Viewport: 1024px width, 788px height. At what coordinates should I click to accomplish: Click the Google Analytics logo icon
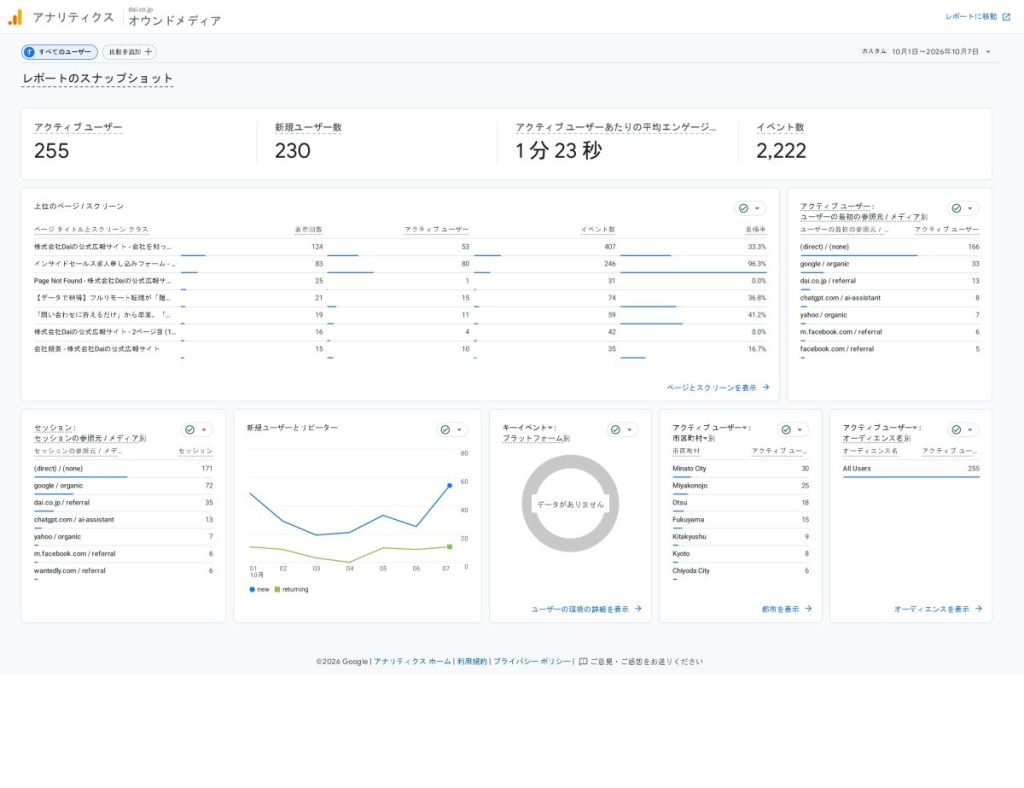(x=15, y=17)
